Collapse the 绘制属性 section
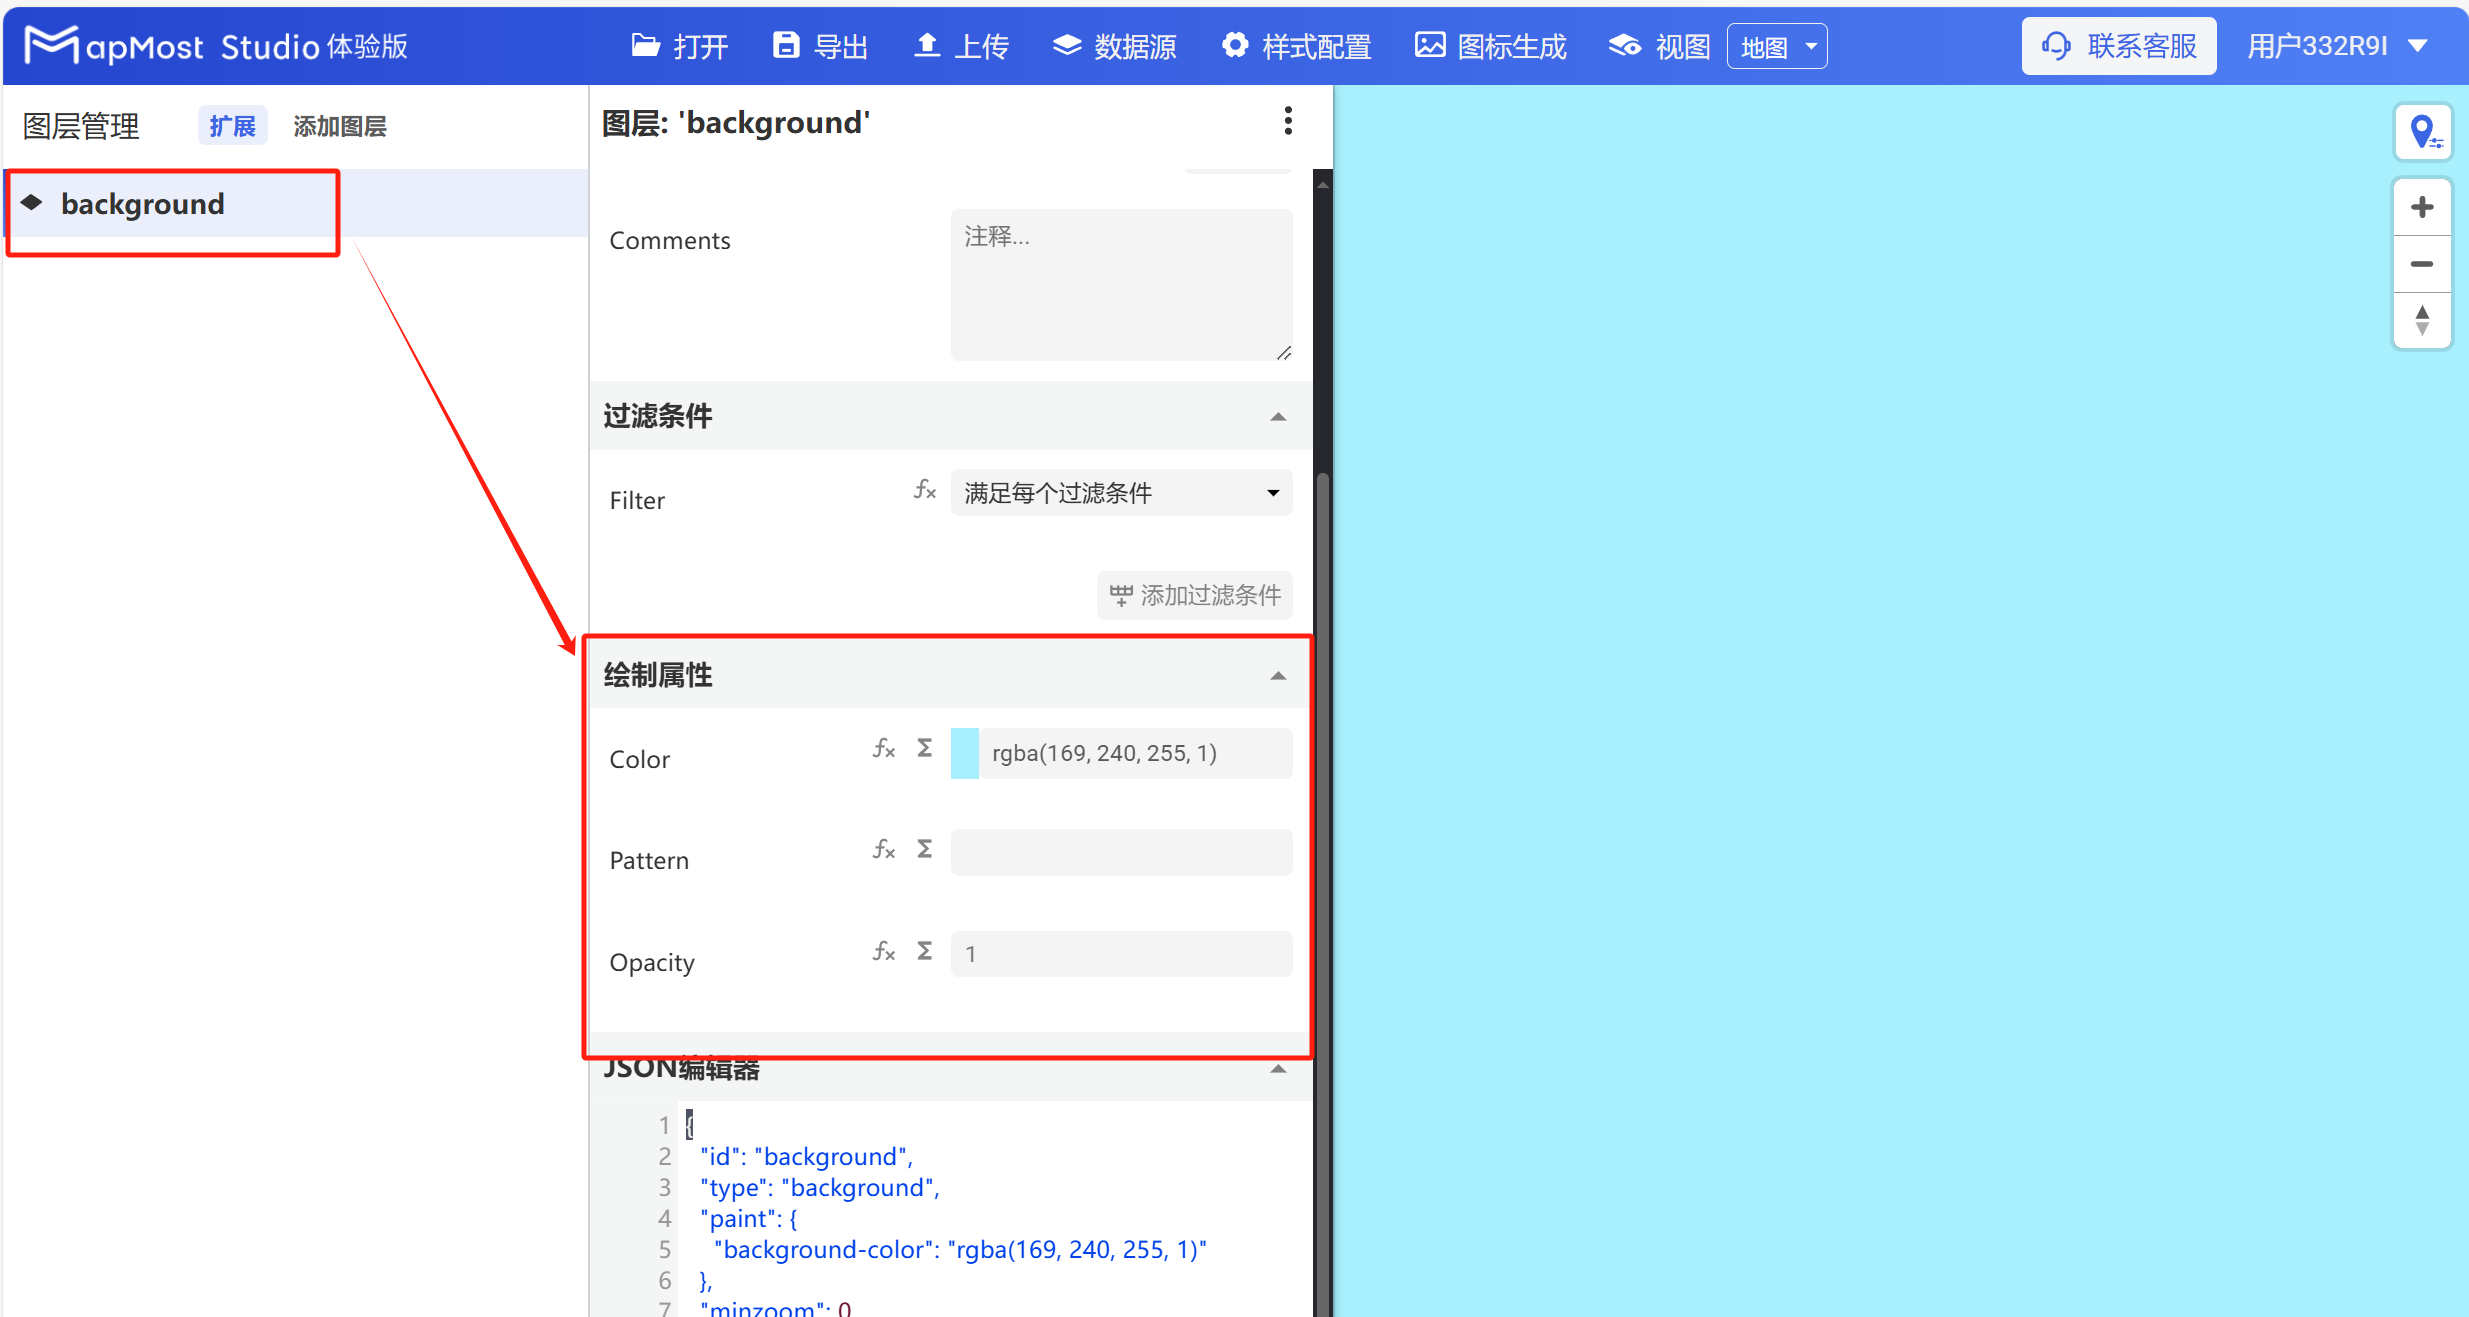The image size is (2469, 1317). click(x=1278, y=675)
